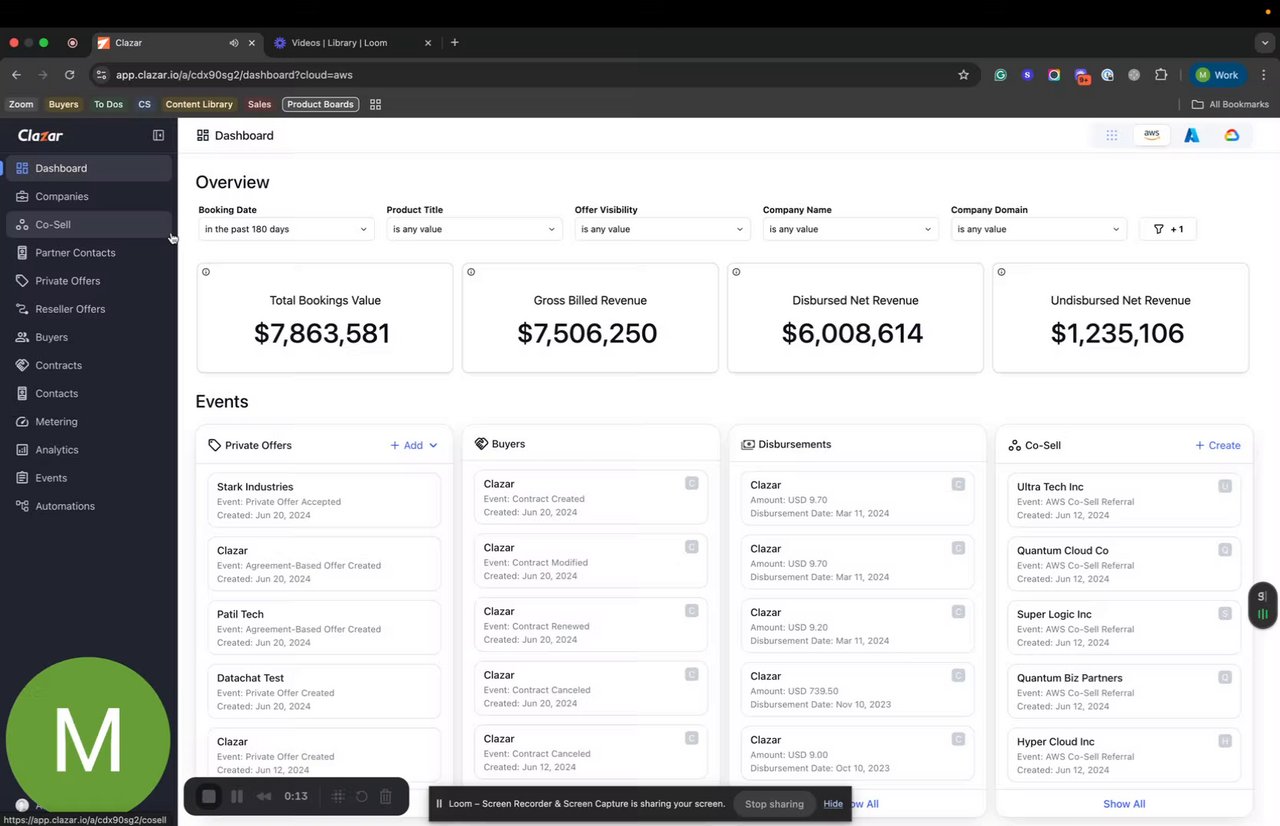Viewport: 1280px width, 826px height.
Task: Open the Dashboard sidebar item
Action: click(x=89, y=168)
